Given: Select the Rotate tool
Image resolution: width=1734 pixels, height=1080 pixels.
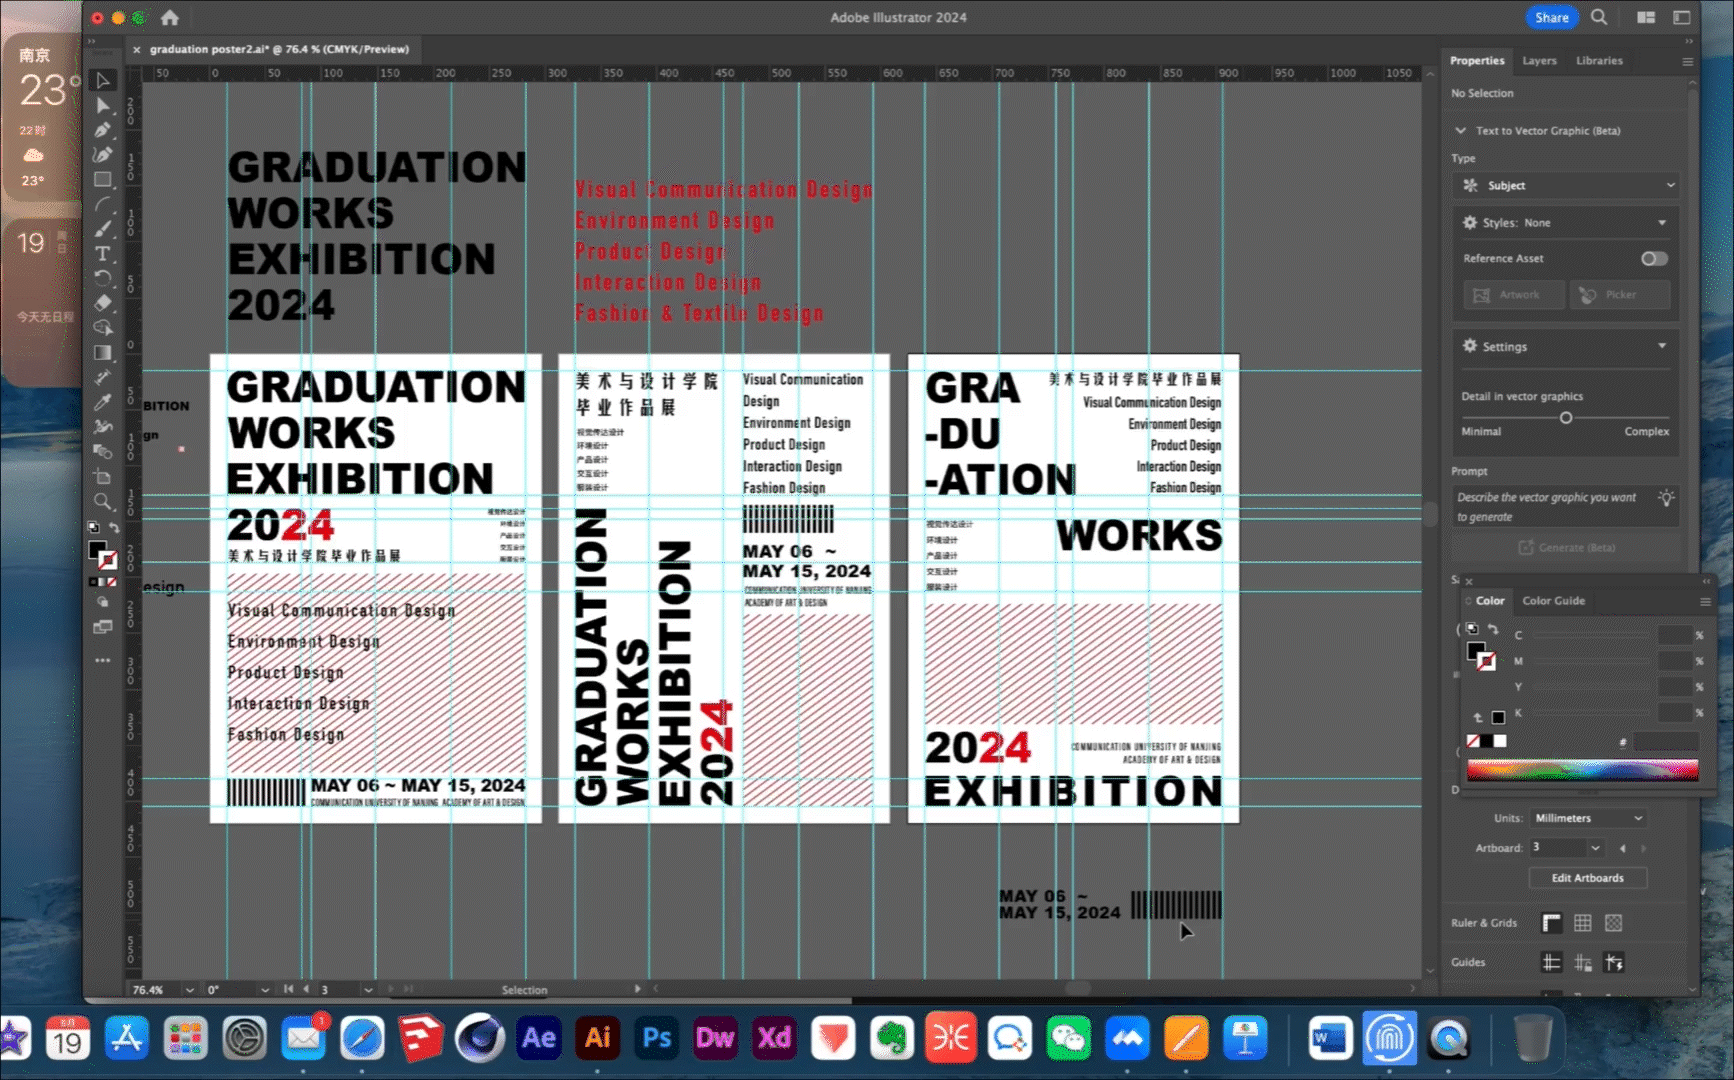Looking at the screenshot, I should click(102, 278).
